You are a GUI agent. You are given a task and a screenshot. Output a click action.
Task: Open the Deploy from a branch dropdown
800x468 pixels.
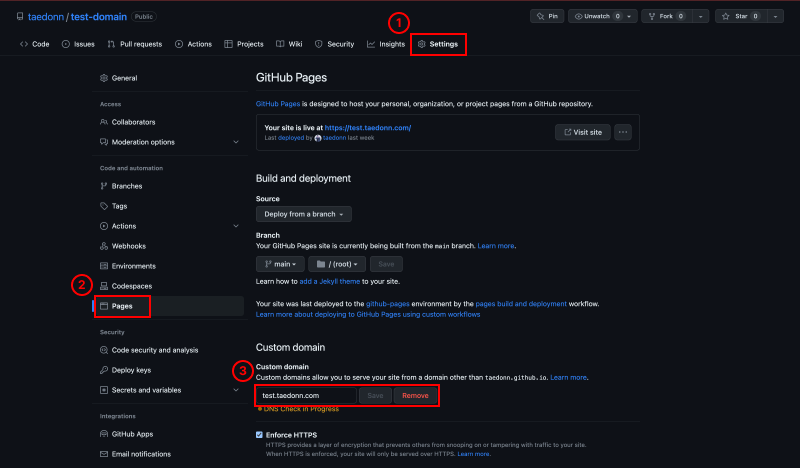(x=304, y=214)
